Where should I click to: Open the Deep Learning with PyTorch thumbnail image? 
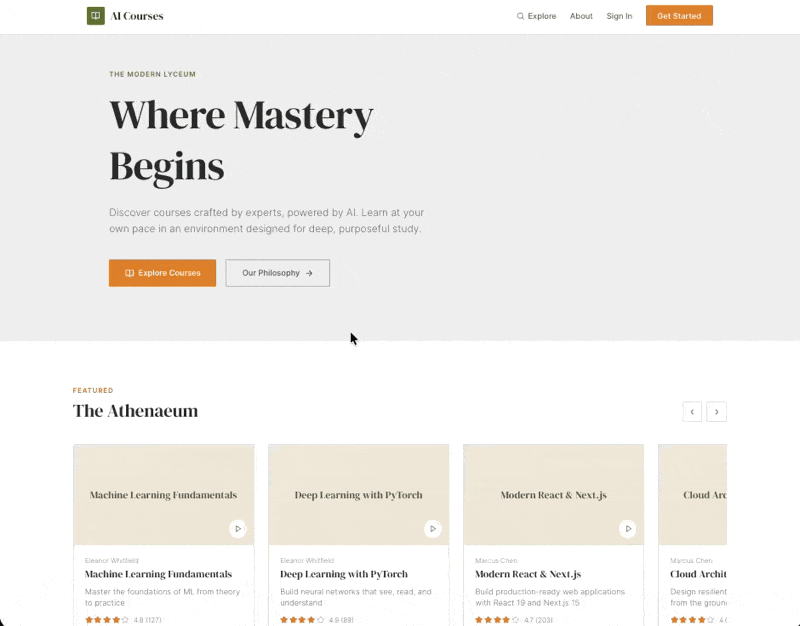[x=359, y=494]
